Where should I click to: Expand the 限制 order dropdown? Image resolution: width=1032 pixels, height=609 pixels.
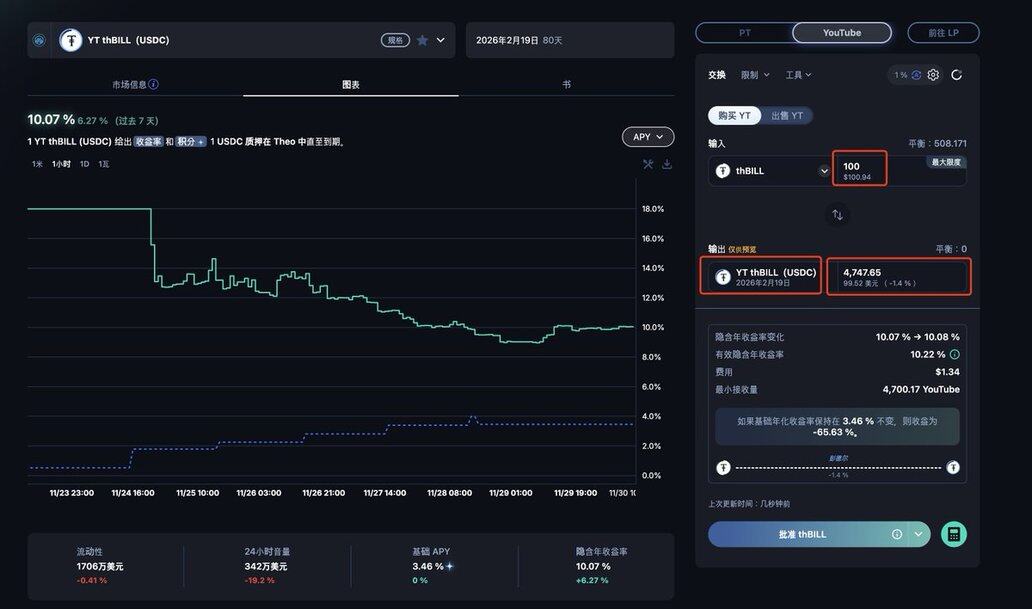755,75
